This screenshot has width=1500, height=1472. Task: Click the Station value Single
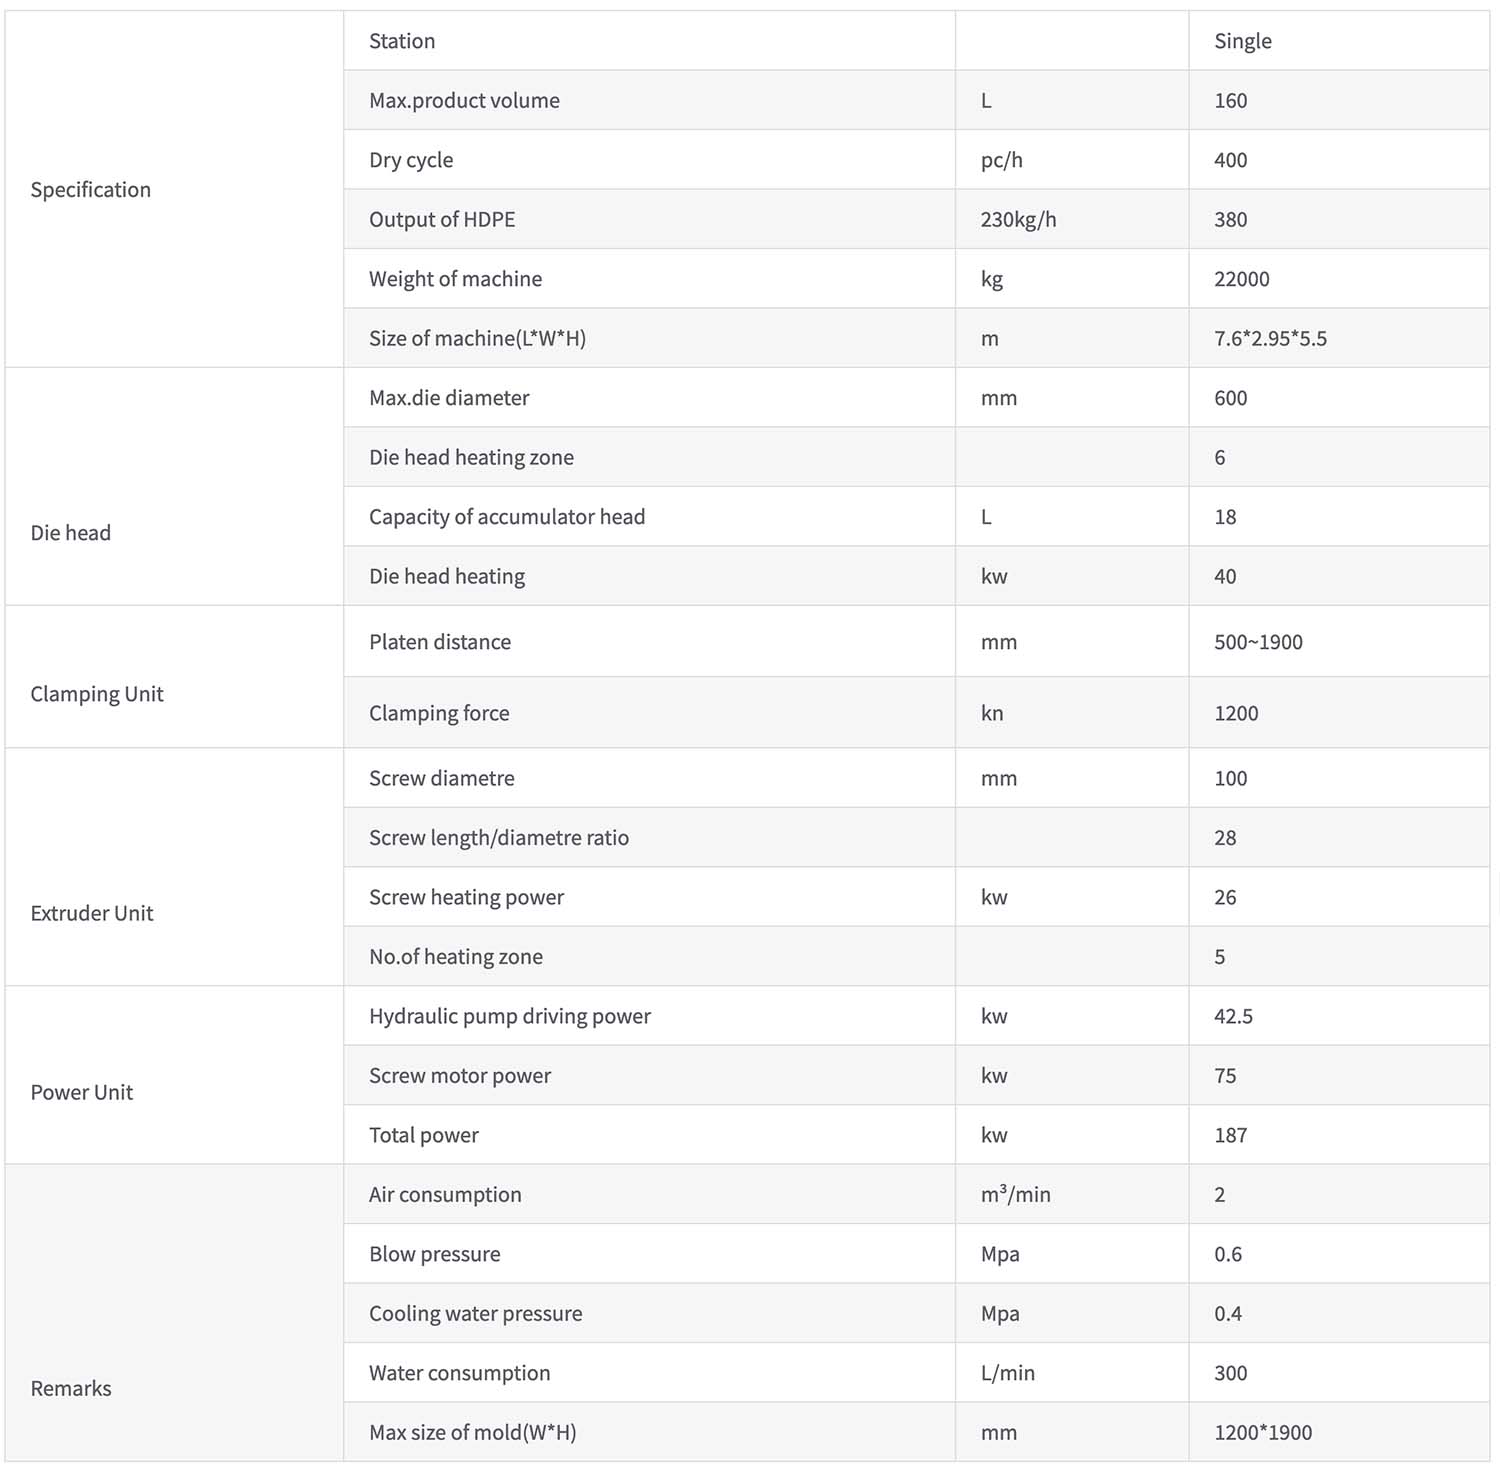(x=1243, y=41)
